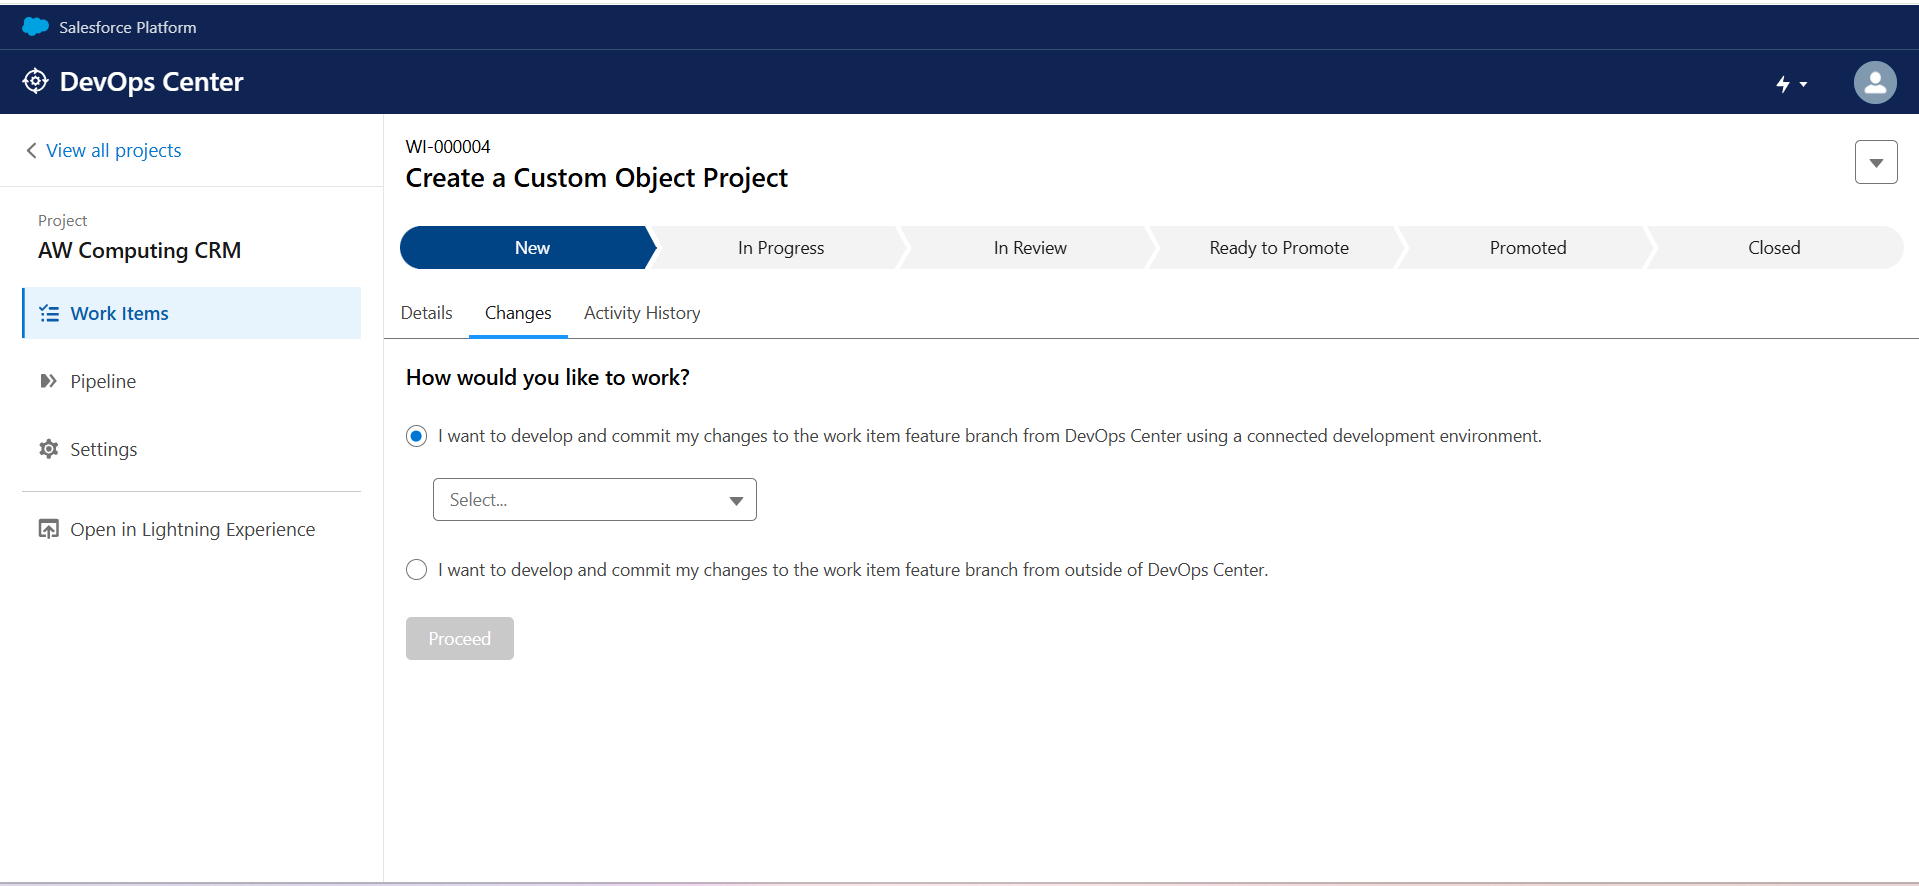Select the In Review status stage
1919x886 pixels.
tap(1030, 248)
